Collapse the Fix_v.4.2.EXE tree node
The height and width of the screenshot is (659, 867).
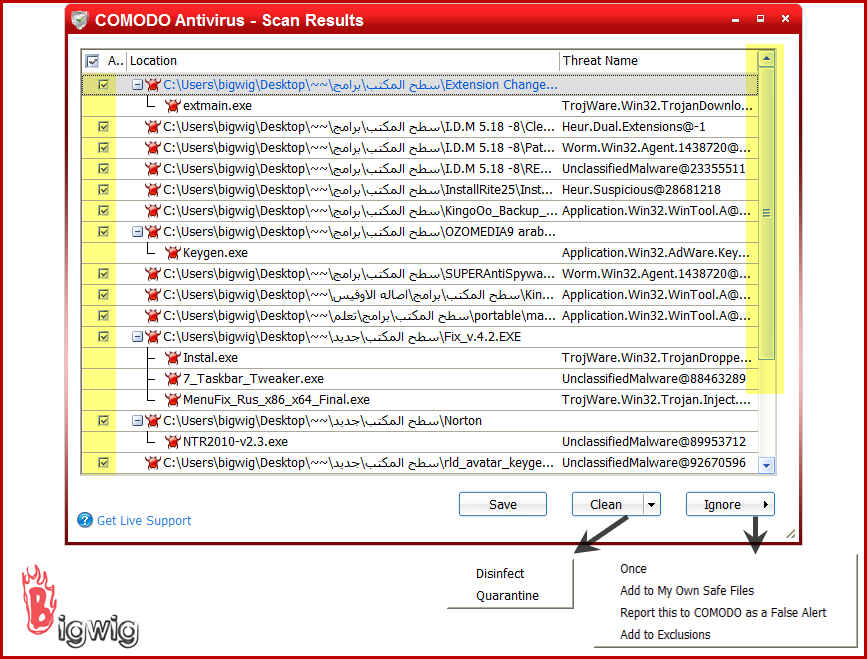(137, 337)
